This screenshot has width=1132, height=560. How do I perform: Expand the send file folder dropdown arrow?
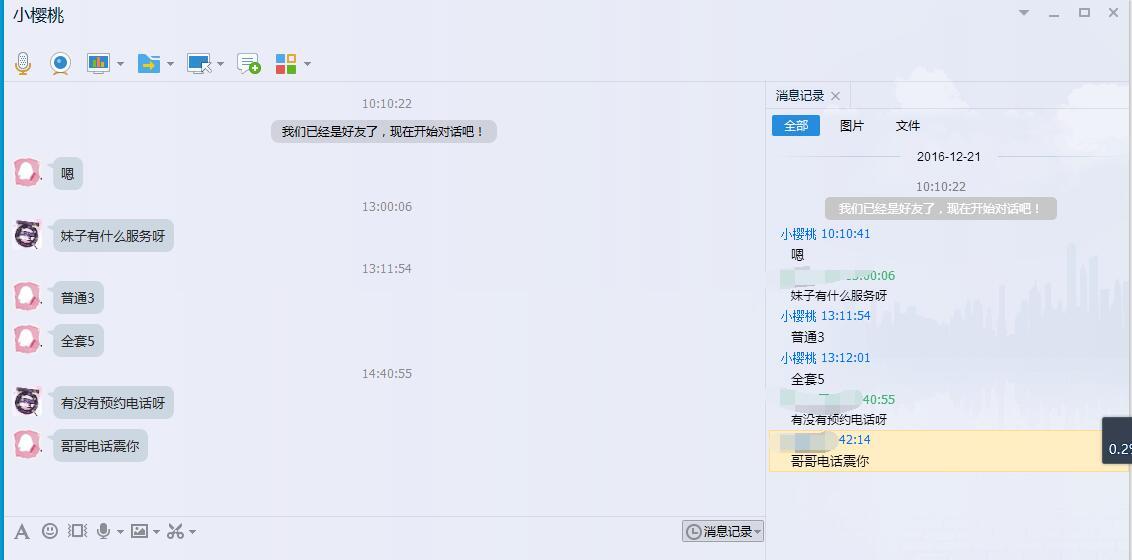tap(170, 64)
